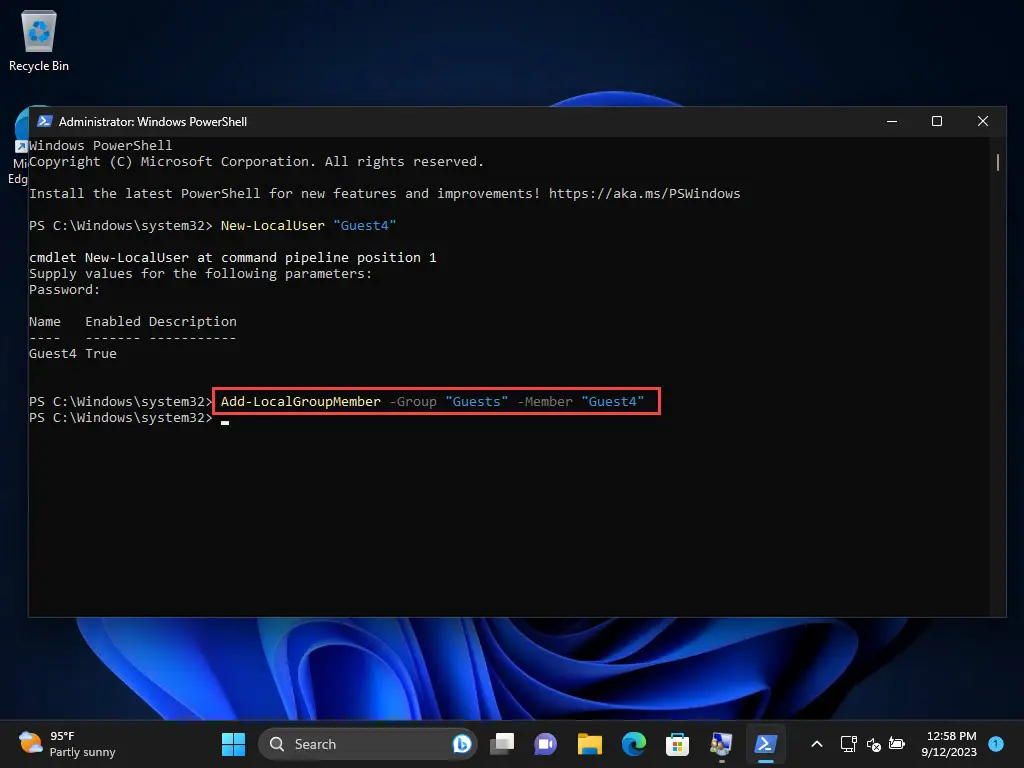Open Task View from the taskbar
The height and width of the screenshot is (768, 1024).
click(502, 744)
